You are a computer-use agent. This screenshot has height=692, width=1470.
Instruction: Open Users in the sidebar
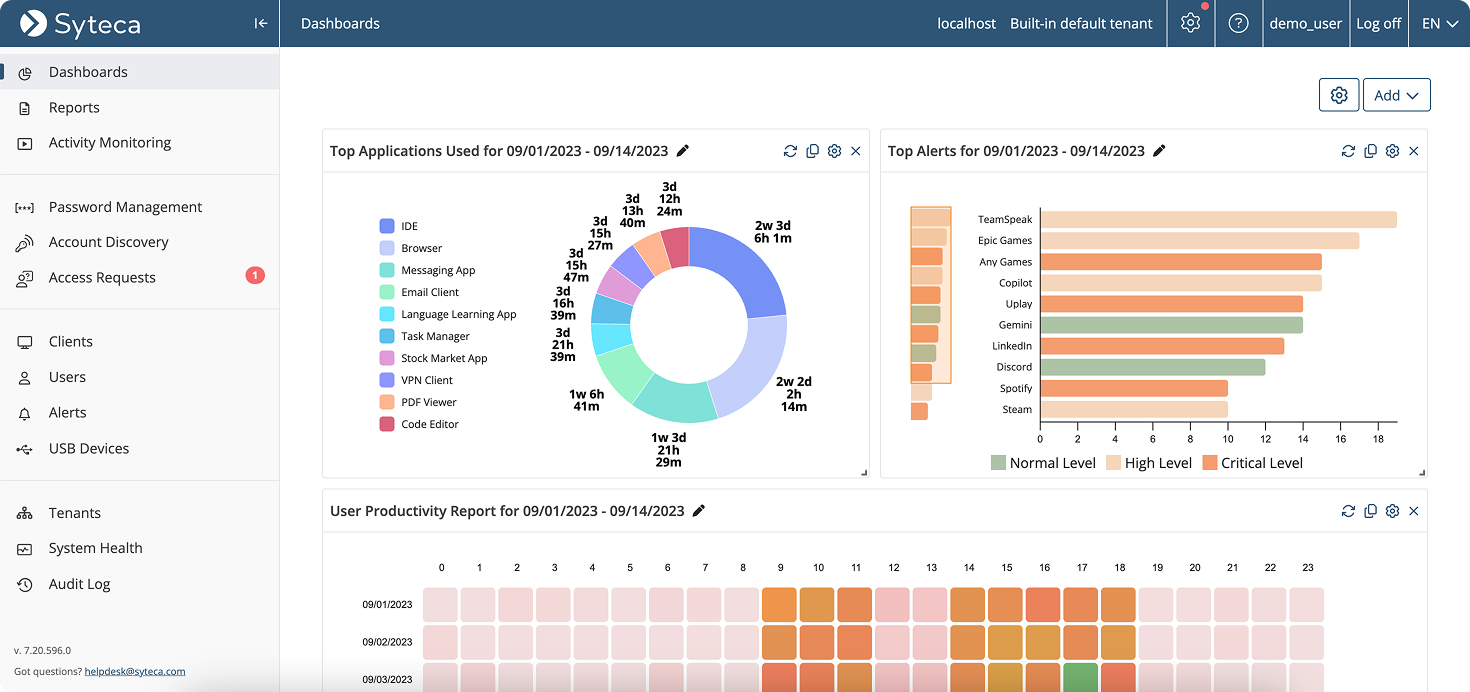click(x=139, y=377)
